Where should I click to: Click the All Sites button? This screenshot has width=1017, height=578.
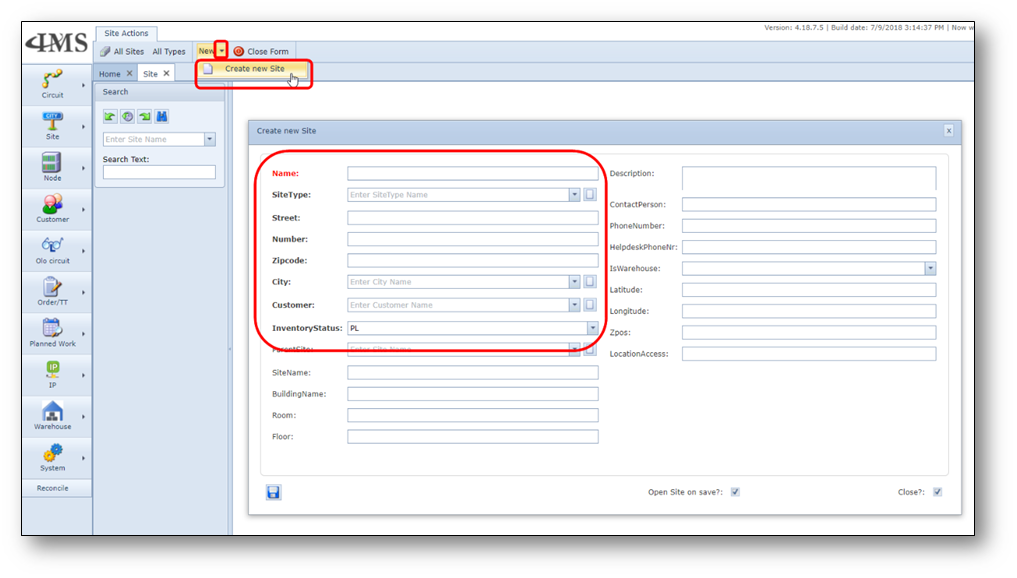pos(122,51)
